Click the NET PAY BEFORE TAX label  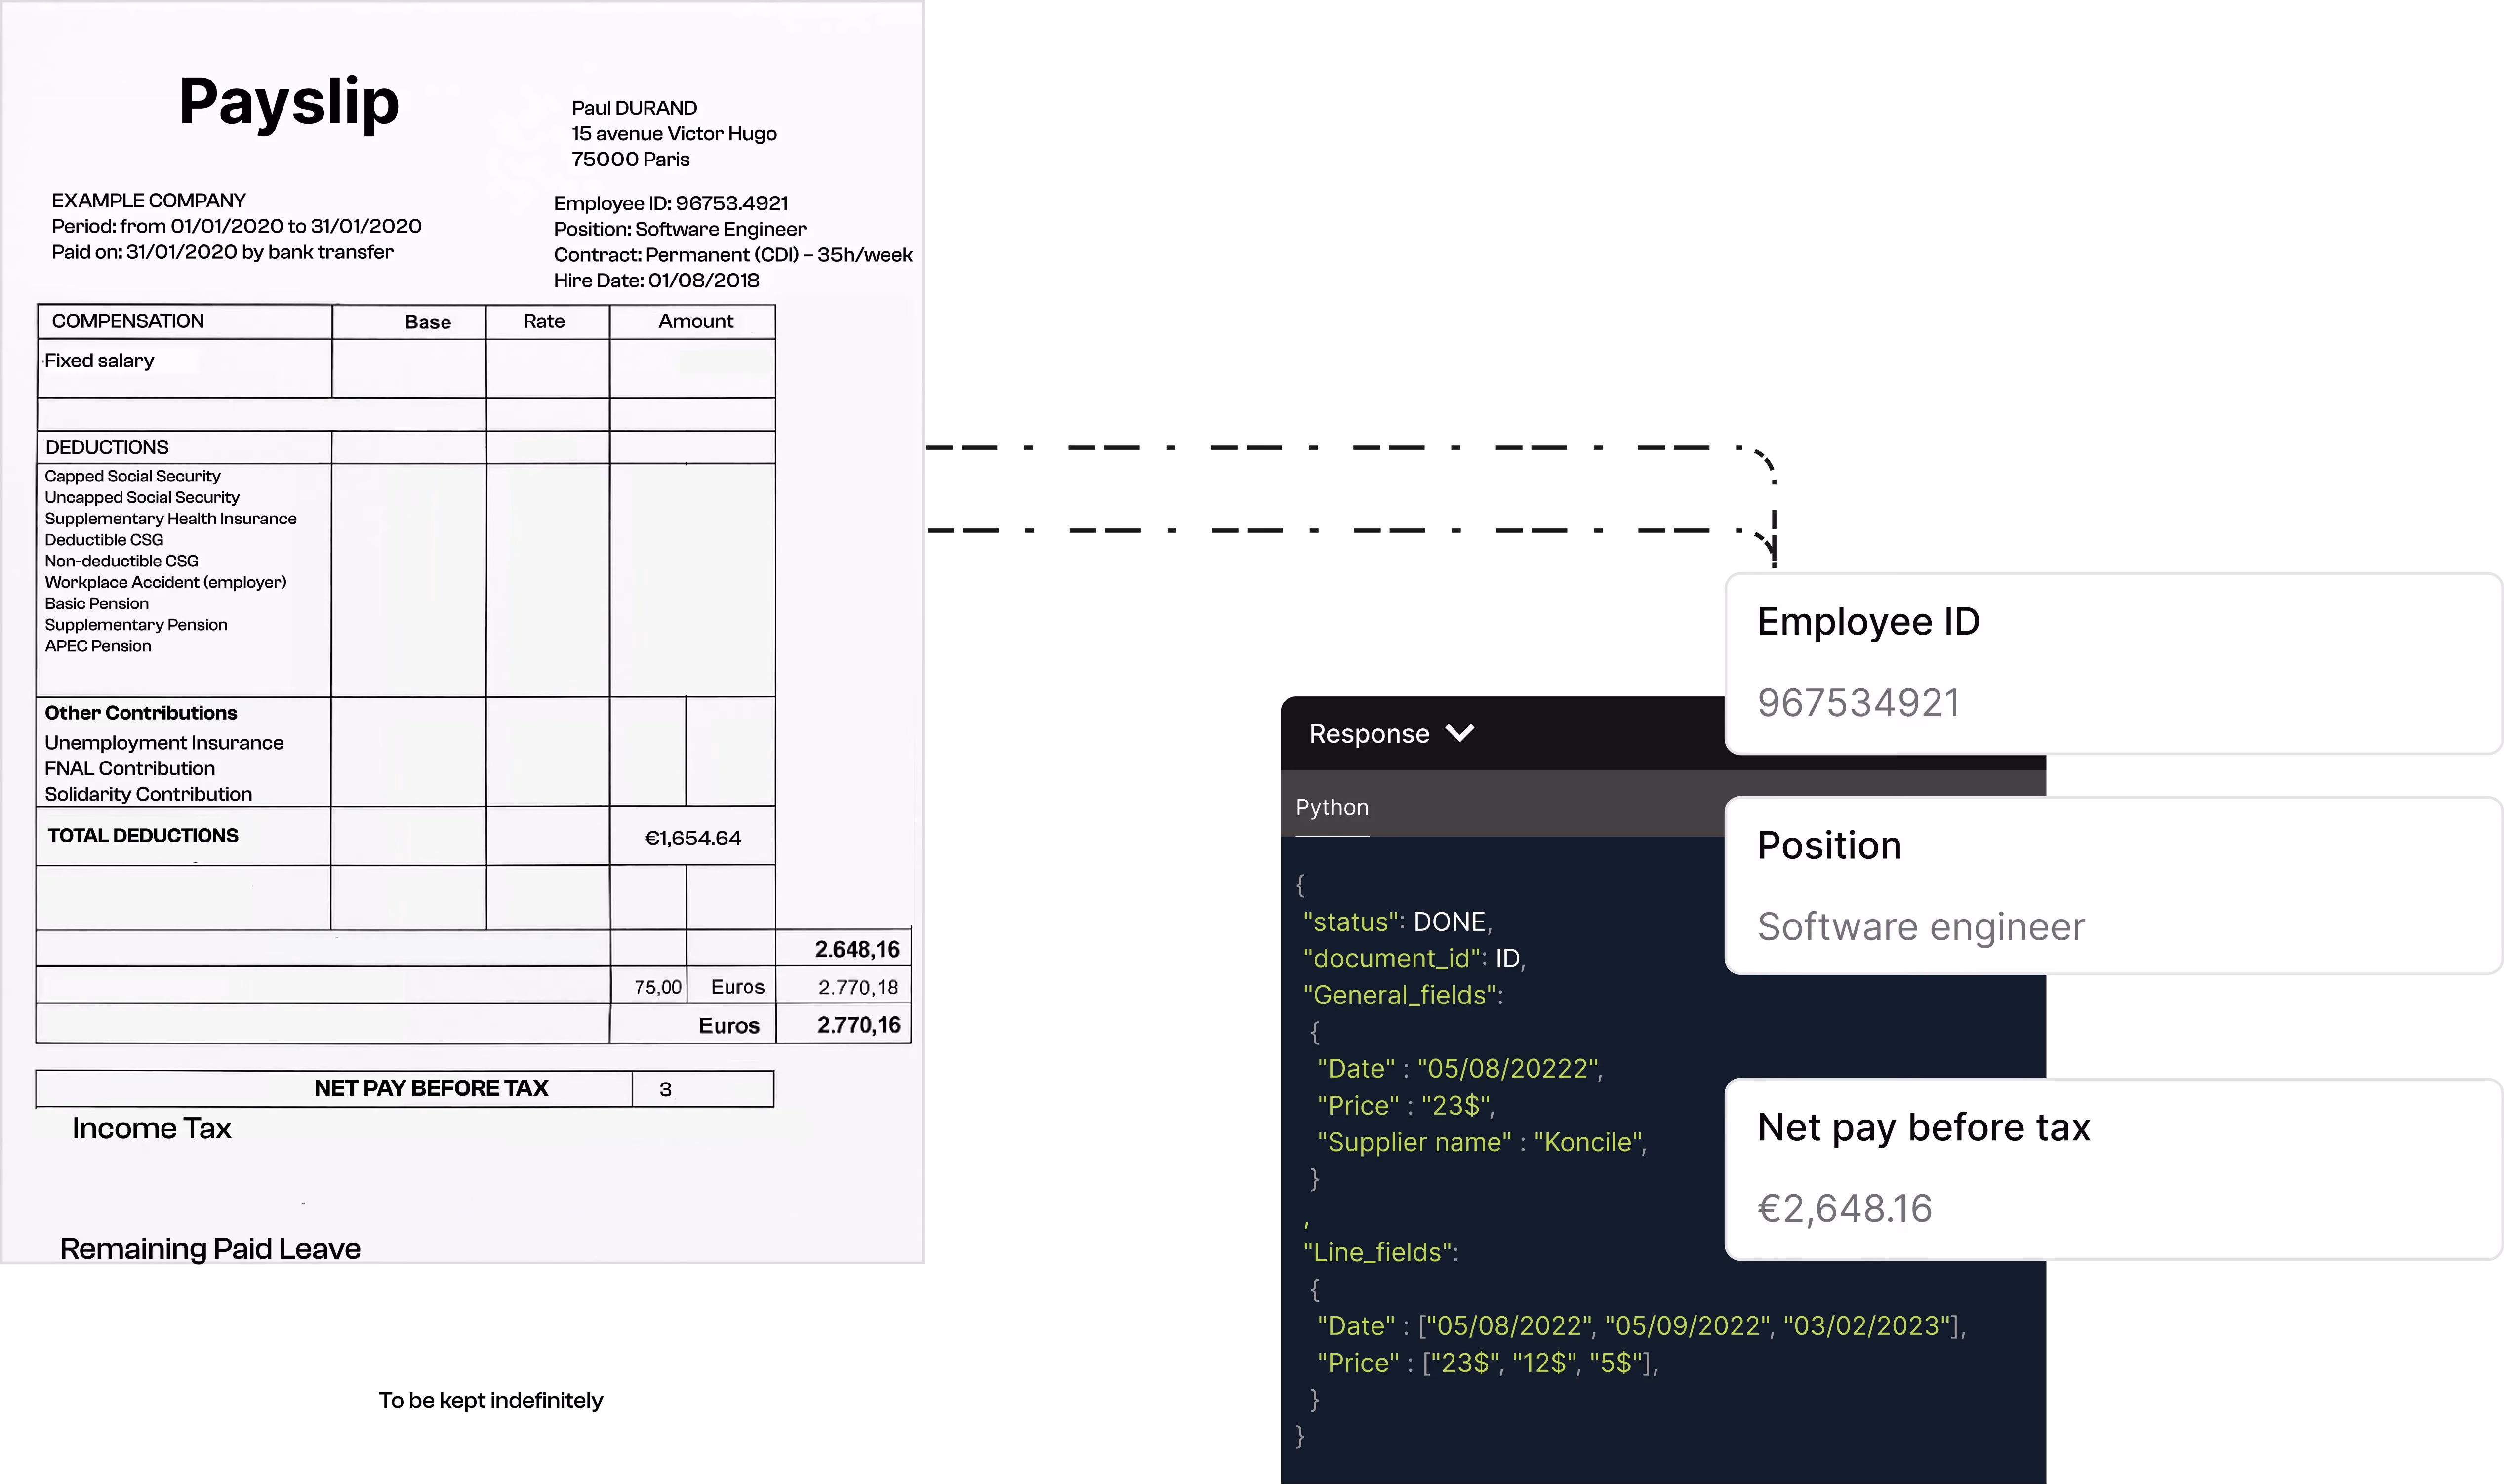tap(431, 1088)
